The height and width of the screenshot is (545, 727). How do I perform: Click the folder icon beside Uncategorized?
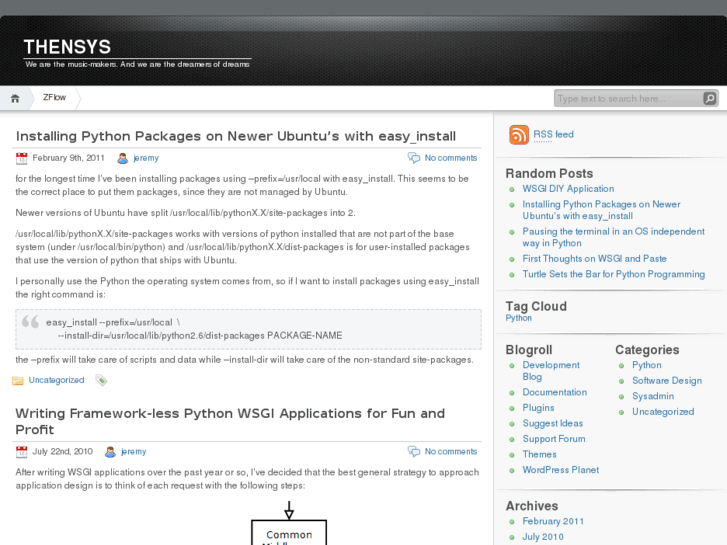click(x=18, y=380)
